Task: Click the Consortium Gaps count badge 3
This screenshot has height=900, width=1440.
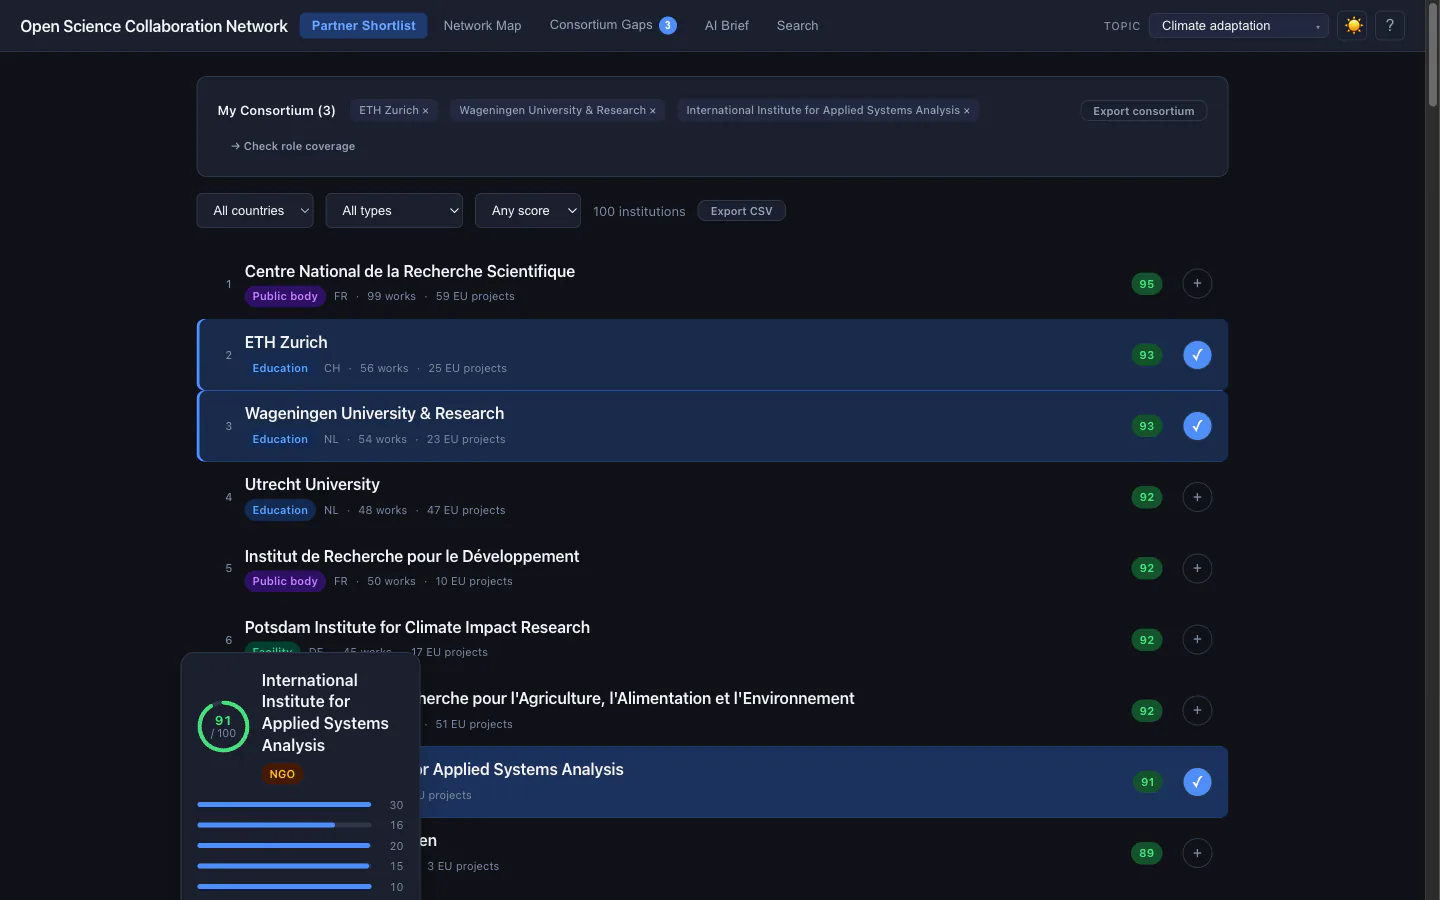Action: click(668, 26)
